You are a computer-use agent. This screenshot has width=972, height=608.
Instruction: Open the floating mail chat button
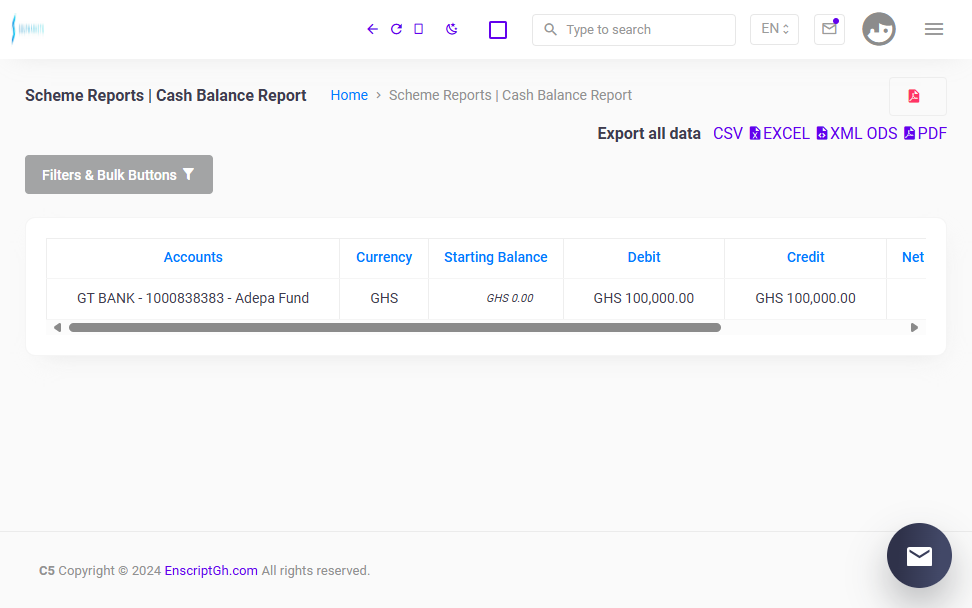pos(919,555)
